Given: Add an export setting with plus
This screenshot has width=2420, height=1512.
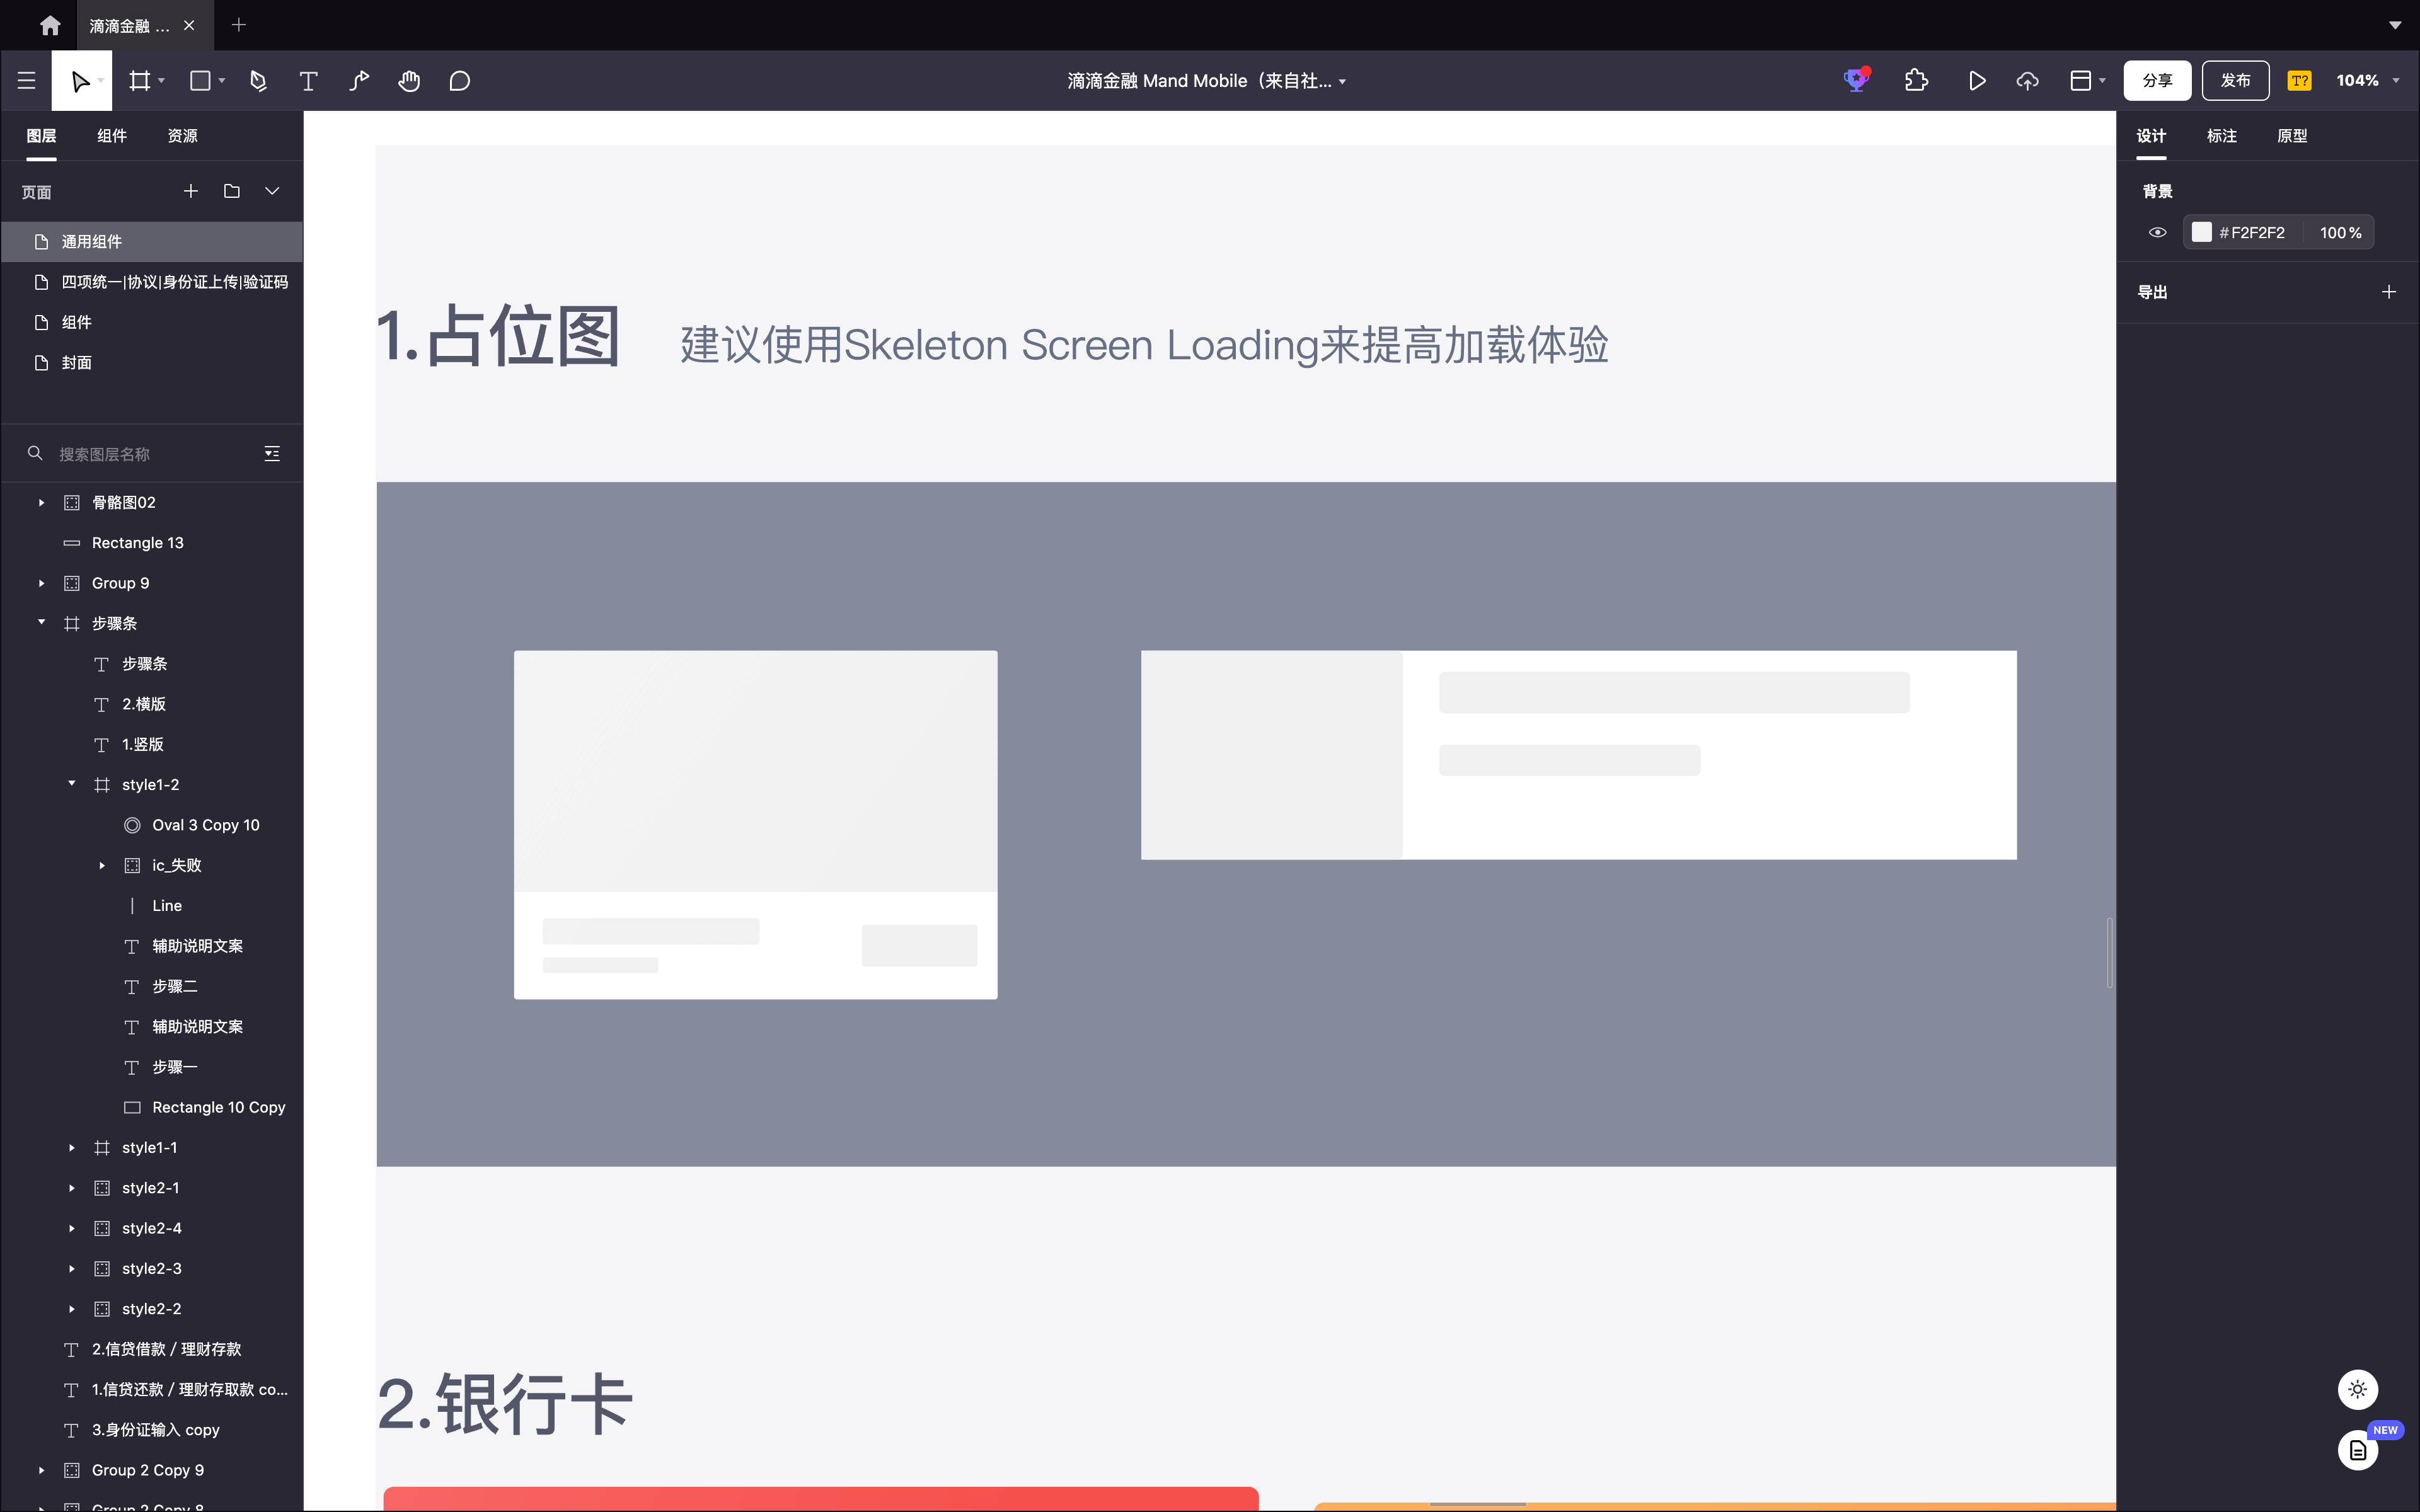Looking at the screenshot, I should click(x=2389, y=292).
